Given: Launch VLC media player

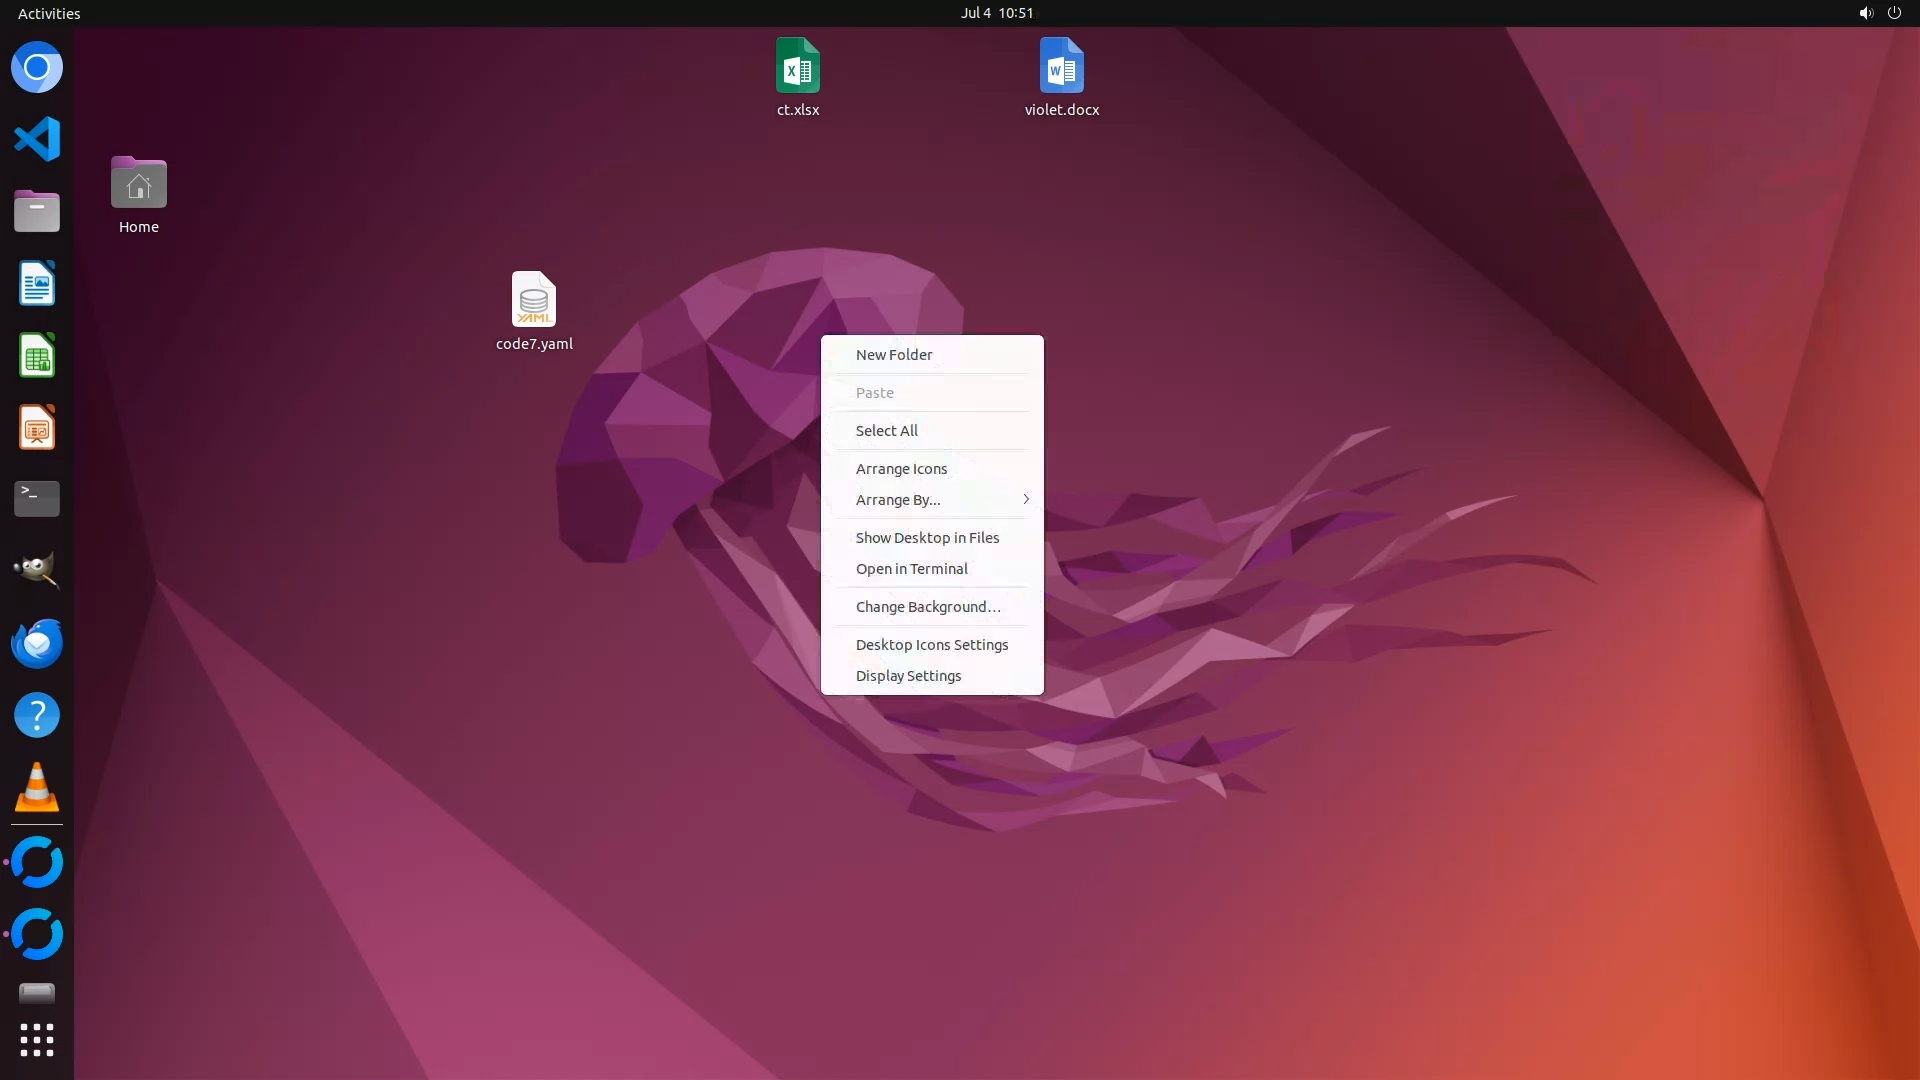Looking at the screenshot, I should coord(37,788).
